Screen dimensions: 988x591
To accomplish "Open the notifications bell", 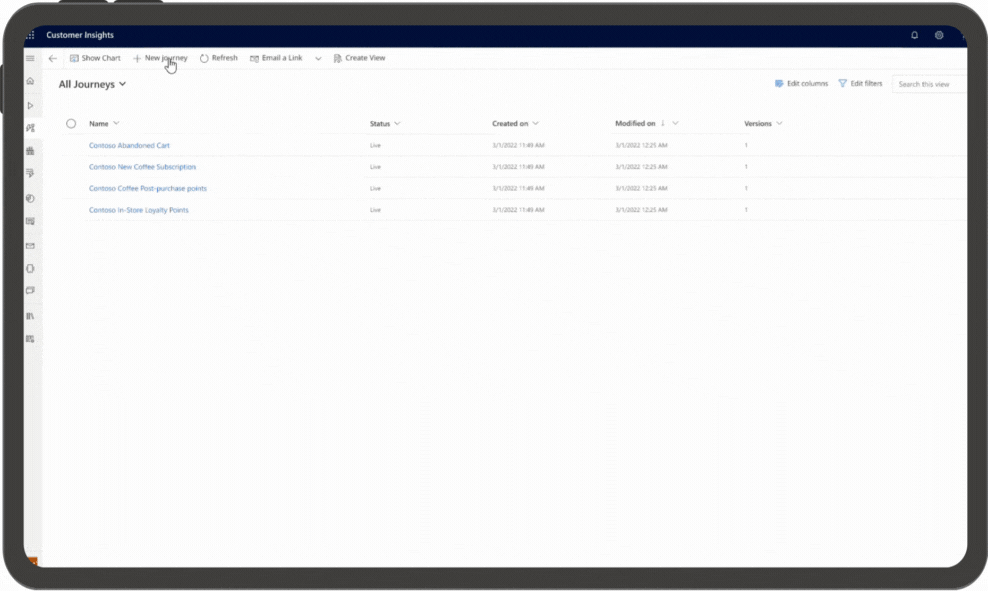I will coord(914,35).
